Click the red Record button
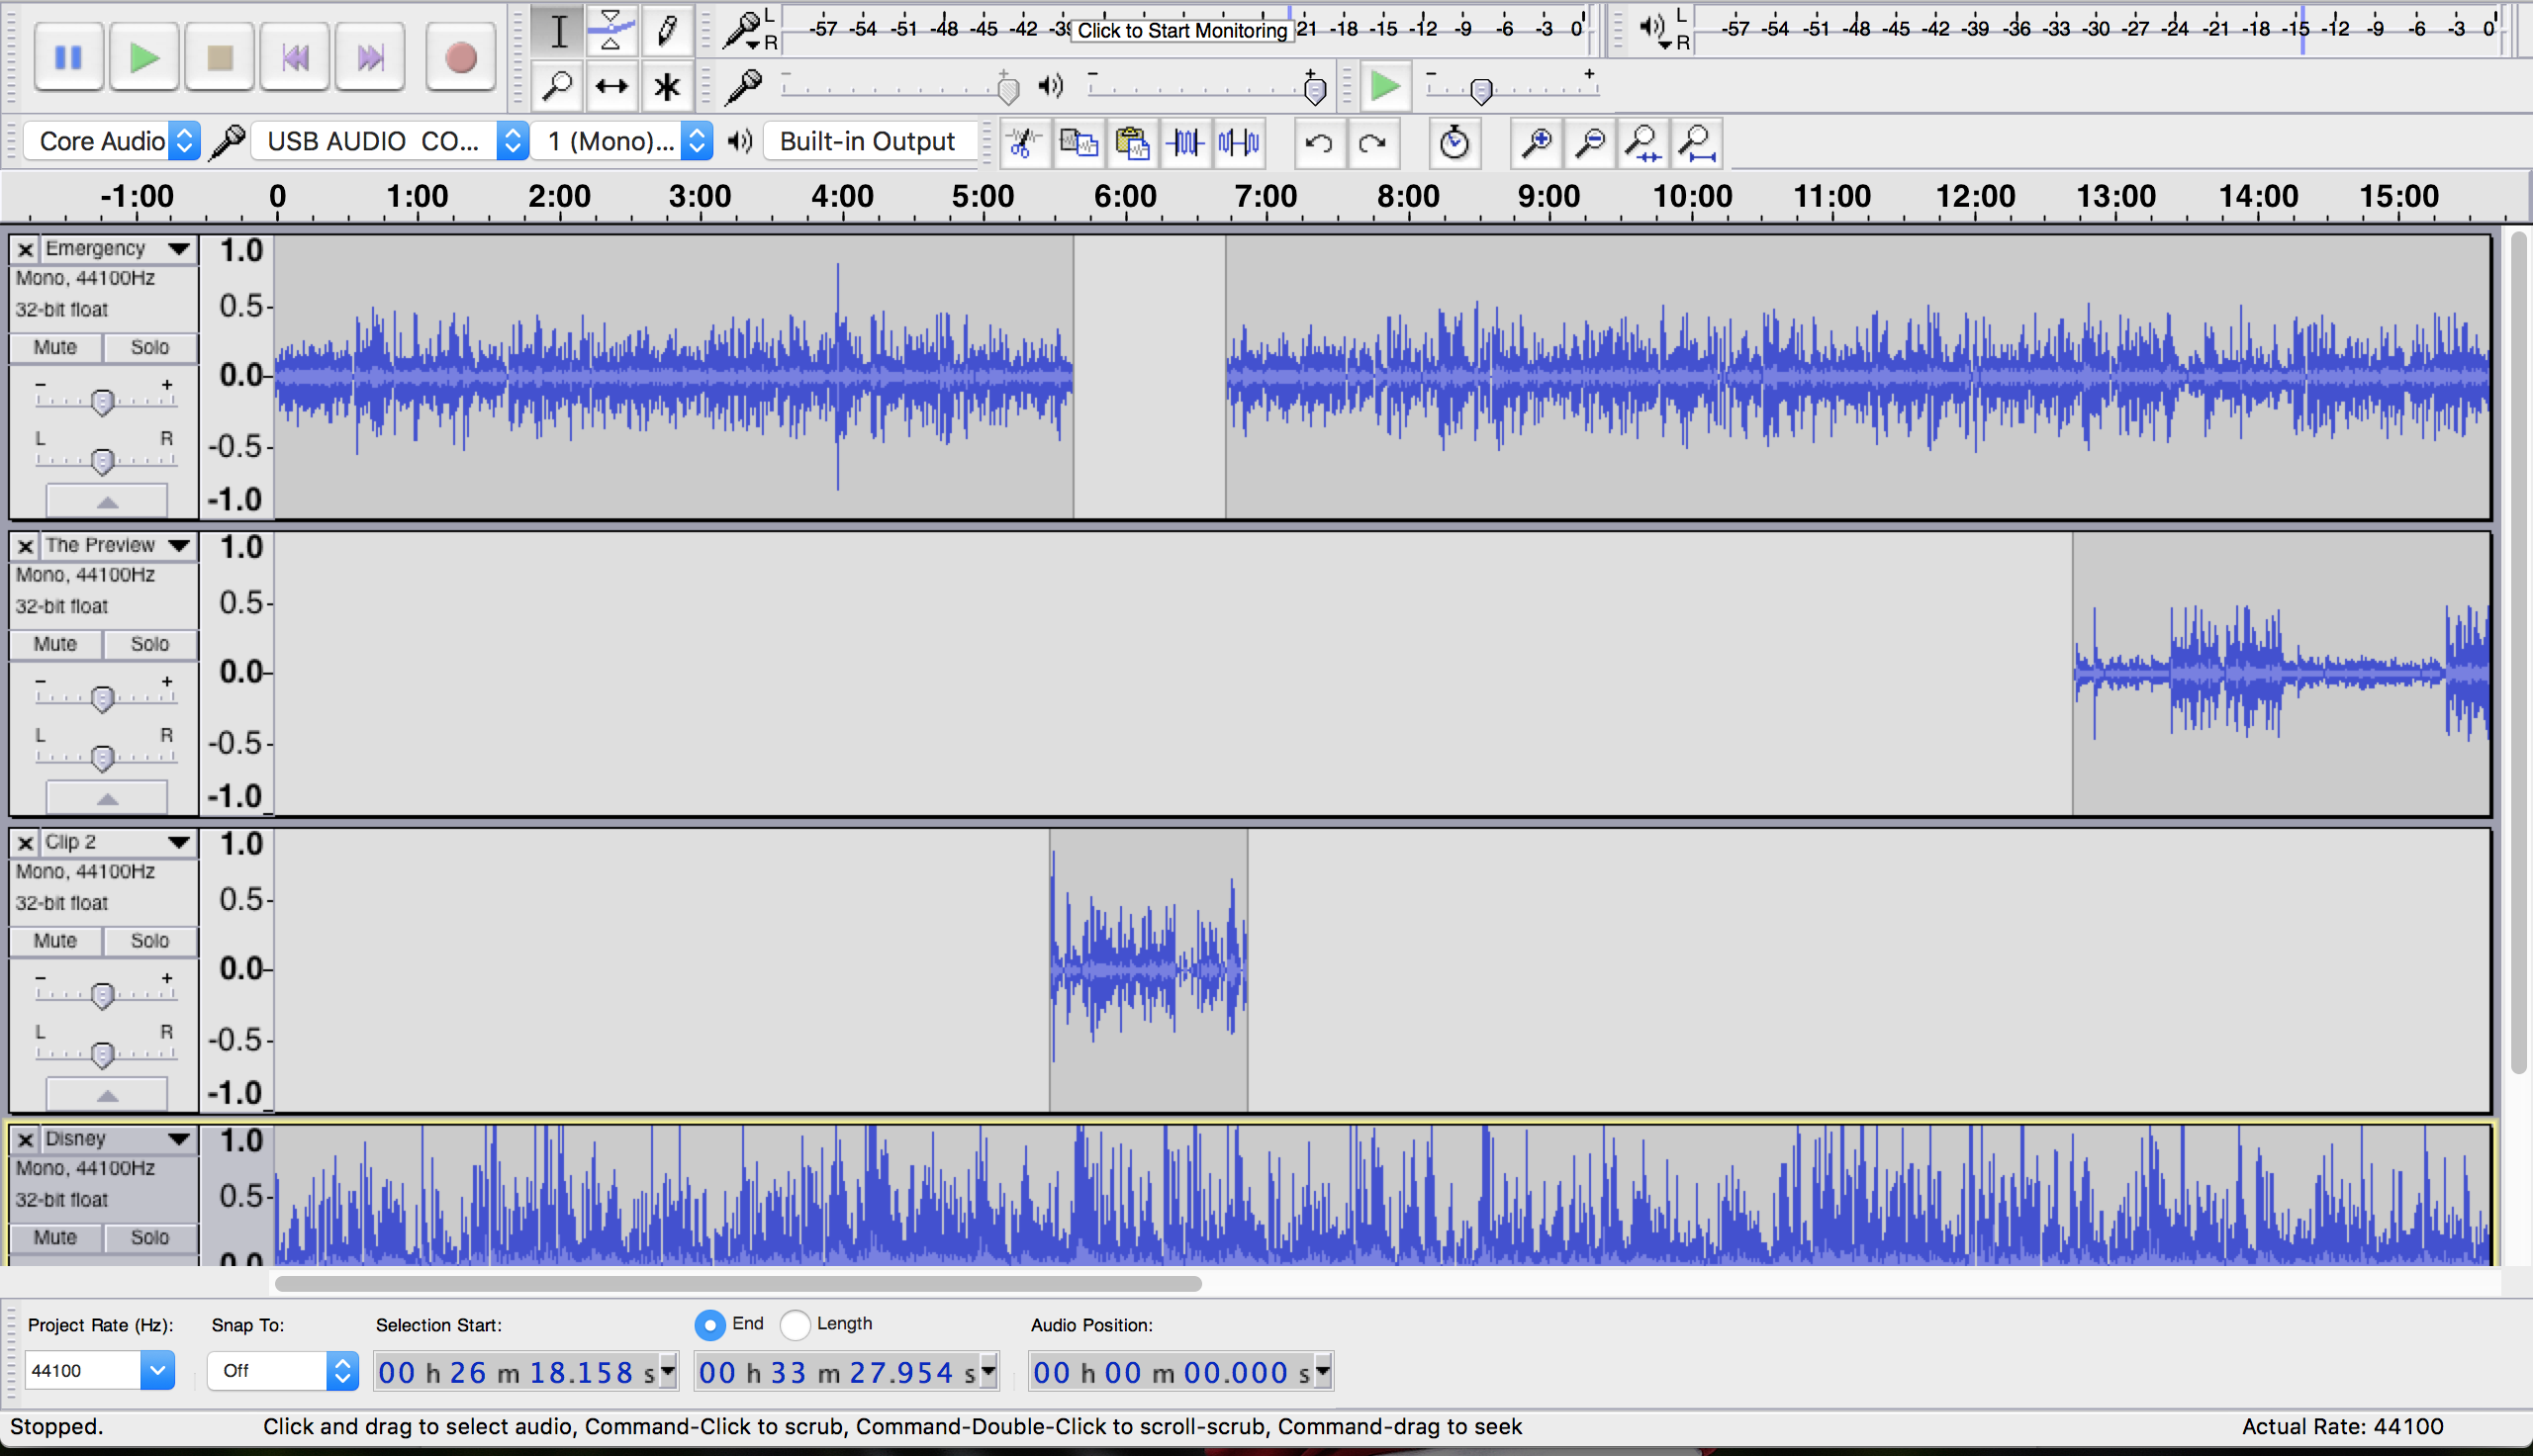Viewport: 2533px width, 1456px height. [x=460, y=58]
